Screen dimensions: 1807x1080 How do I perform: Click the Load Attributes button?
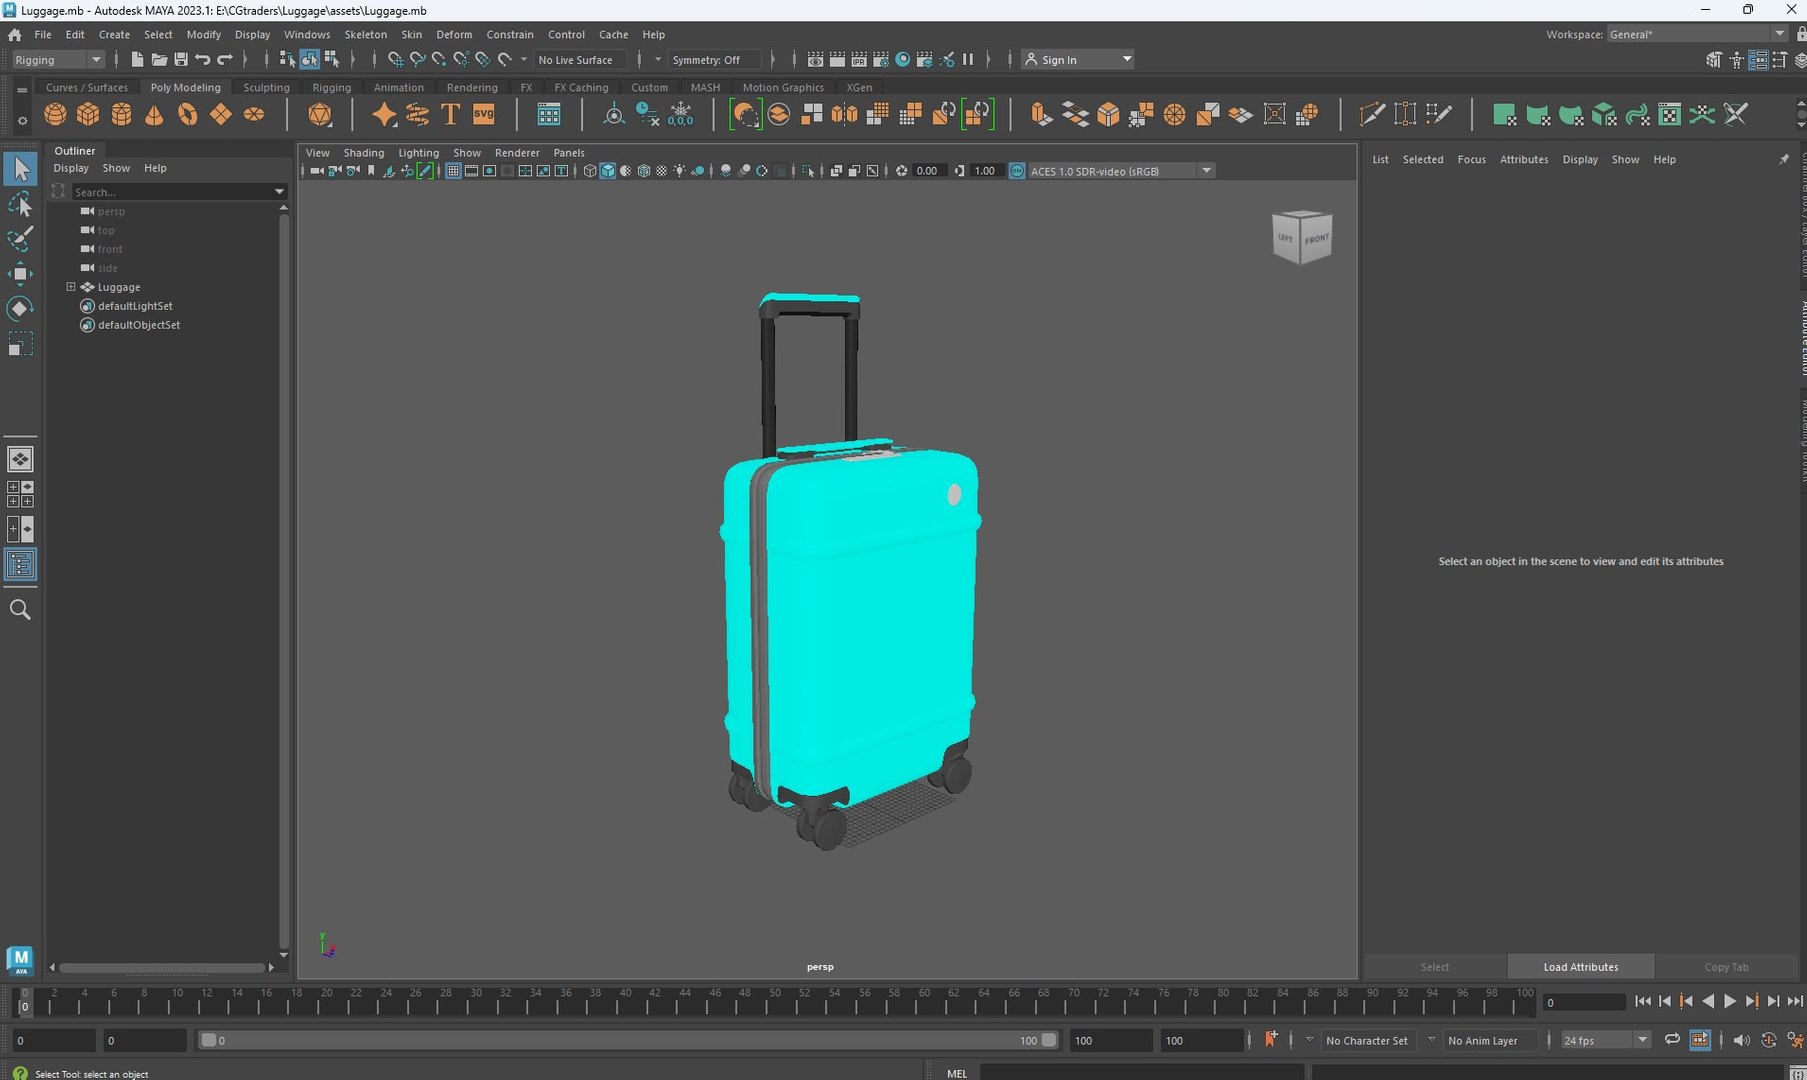coord(1580,967)
